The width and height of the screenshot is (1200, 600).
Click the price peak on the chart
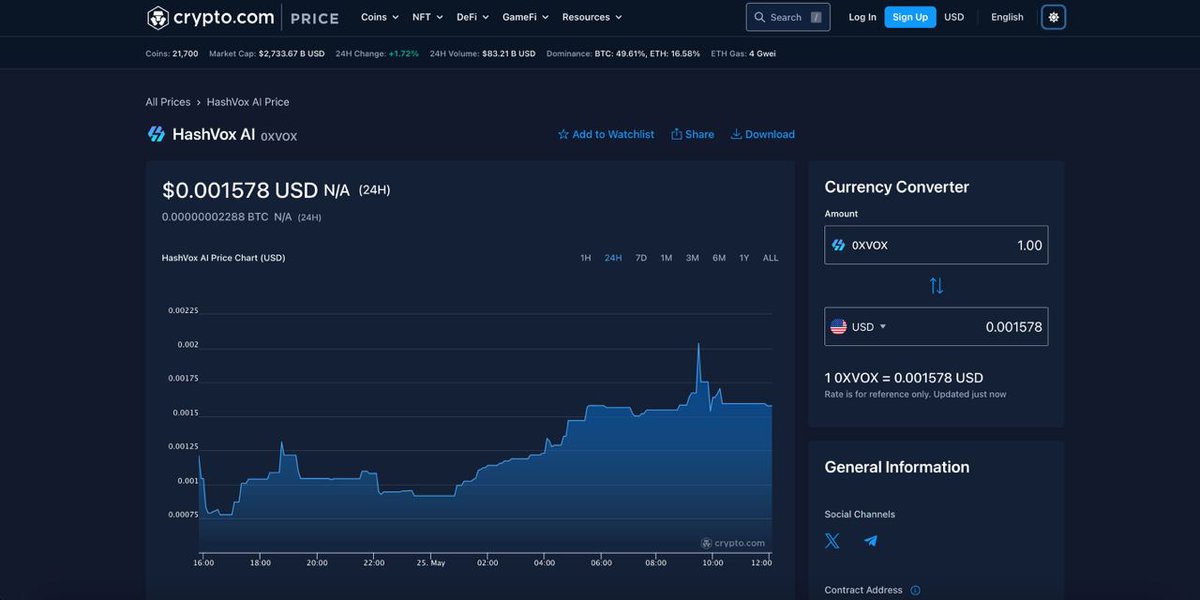point(698,345)
